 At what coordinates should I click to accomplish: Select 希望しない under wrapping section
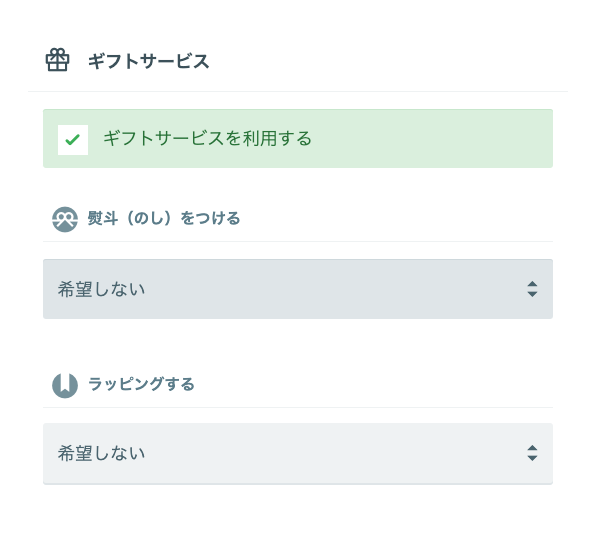(x=102, y=453)
